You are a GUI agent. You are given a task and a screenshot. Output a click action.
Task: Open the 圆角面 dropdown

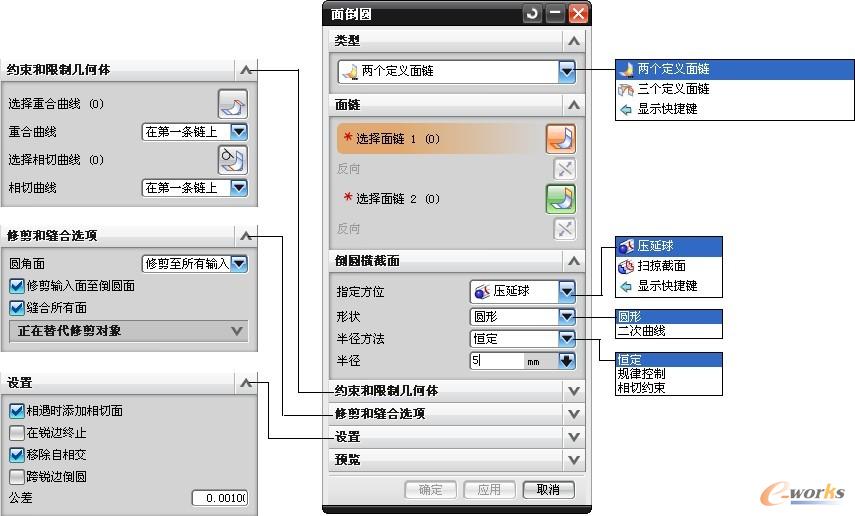[239, 264]
